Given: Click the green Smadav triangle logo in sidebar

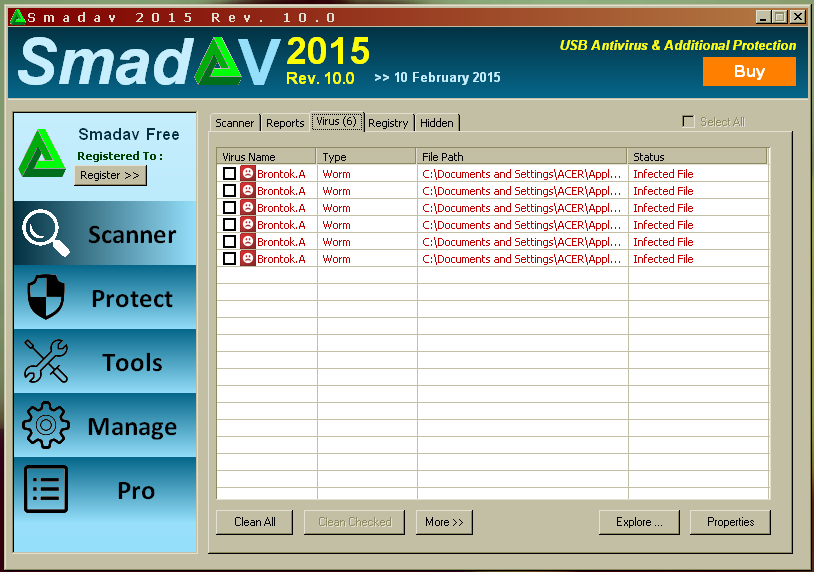Looking at the screenshot, I should [x=42, y=153].
